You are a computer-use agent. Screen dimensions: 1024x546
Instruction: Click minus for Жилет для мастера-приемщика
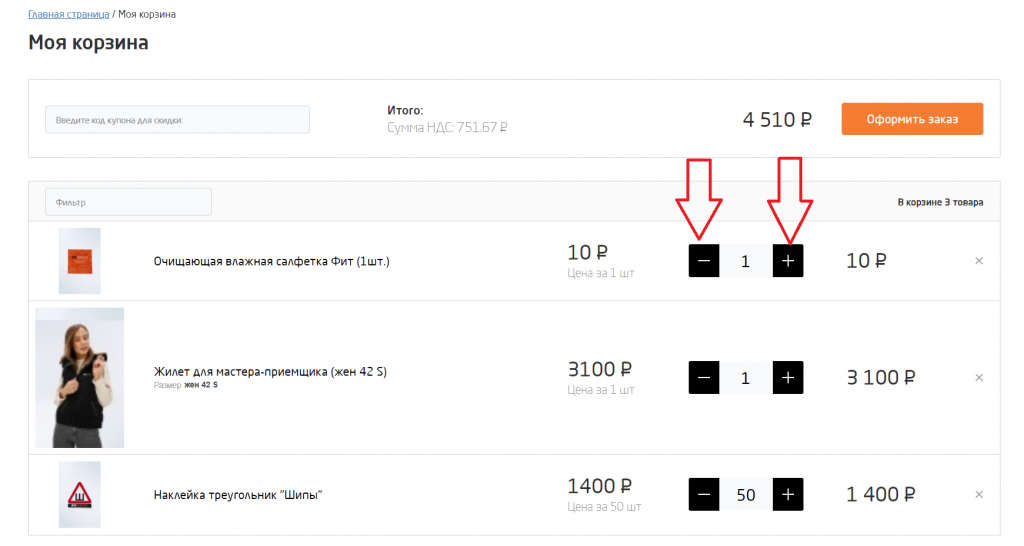point(703,377)
